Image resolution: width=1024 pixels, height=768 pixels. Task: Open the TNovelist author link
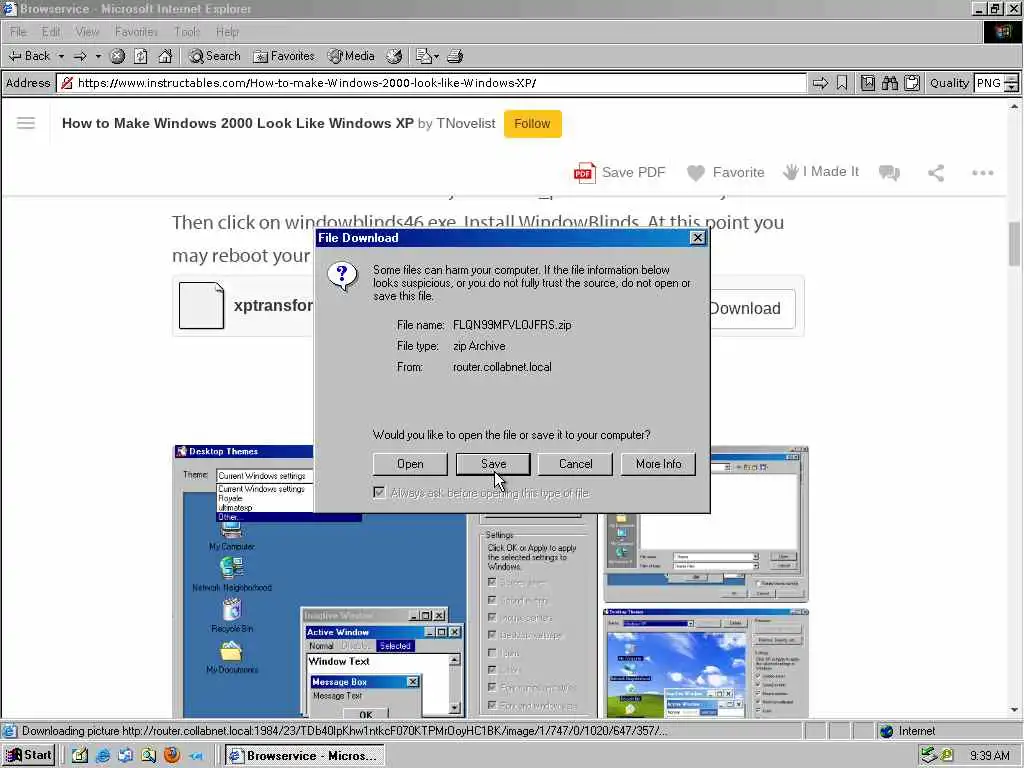[466, 123]
